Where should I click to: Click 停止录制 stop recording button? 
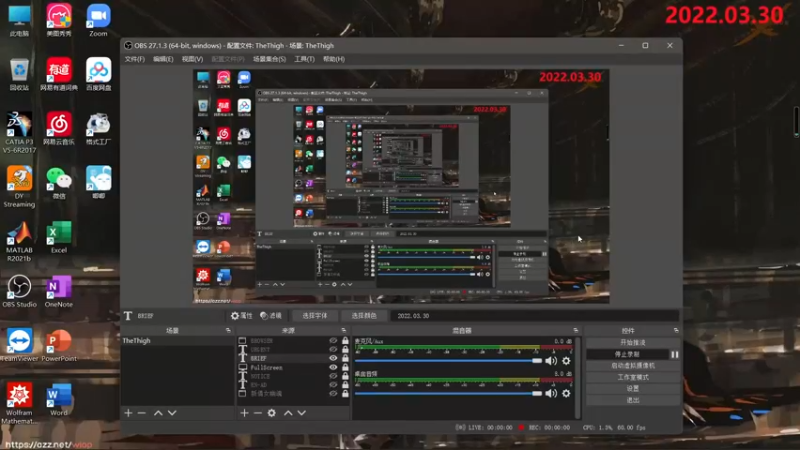tap(628, 354)
